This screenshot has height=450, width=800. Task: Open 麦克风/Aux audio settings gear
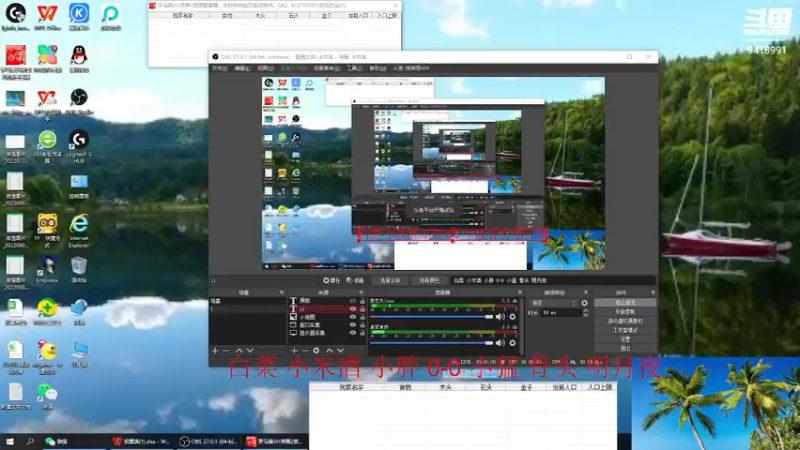[512, 317]
